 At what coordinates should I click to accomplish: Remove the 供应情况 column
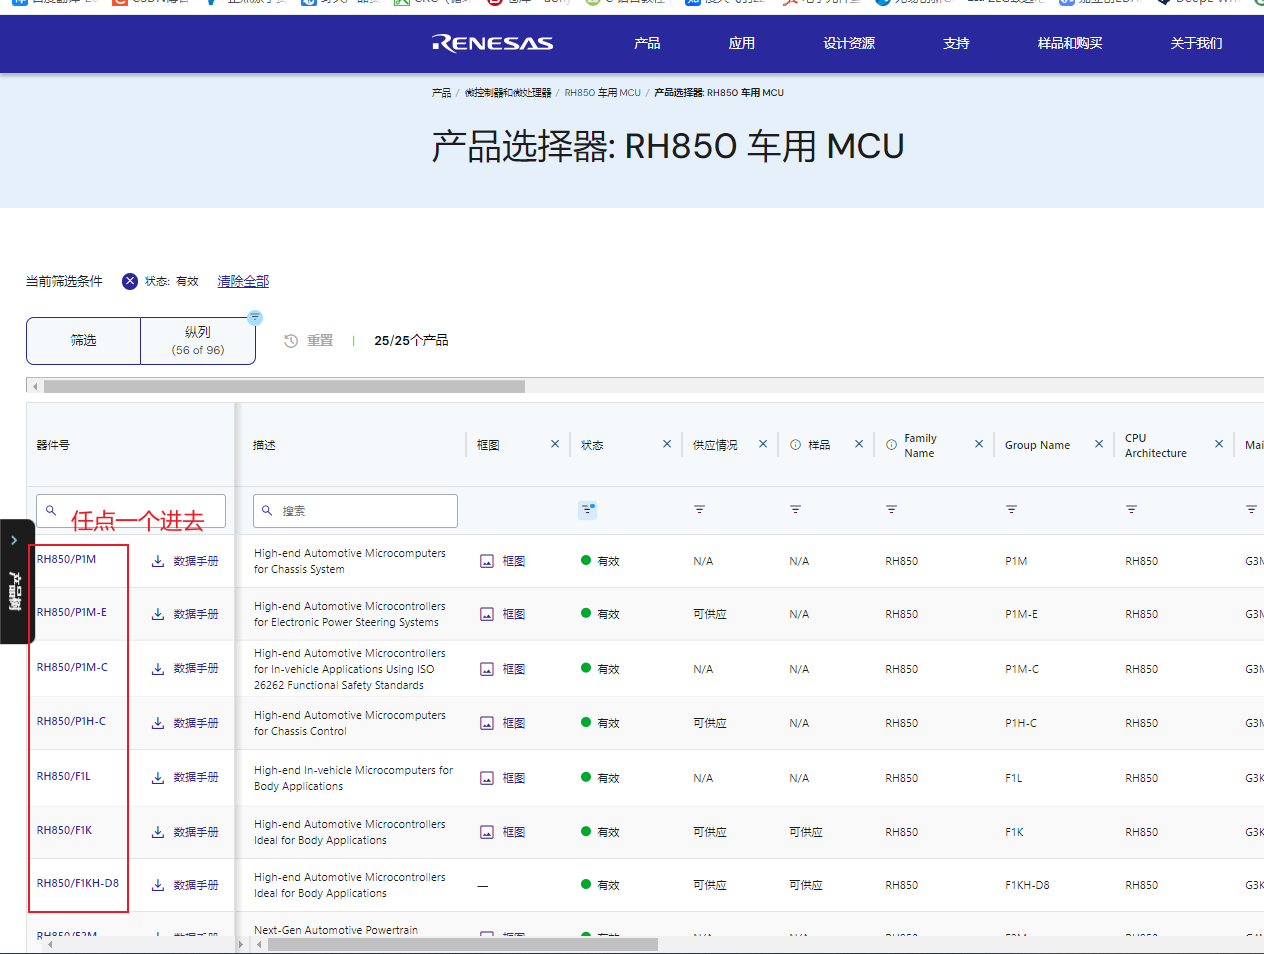click(x=763, y=444)
